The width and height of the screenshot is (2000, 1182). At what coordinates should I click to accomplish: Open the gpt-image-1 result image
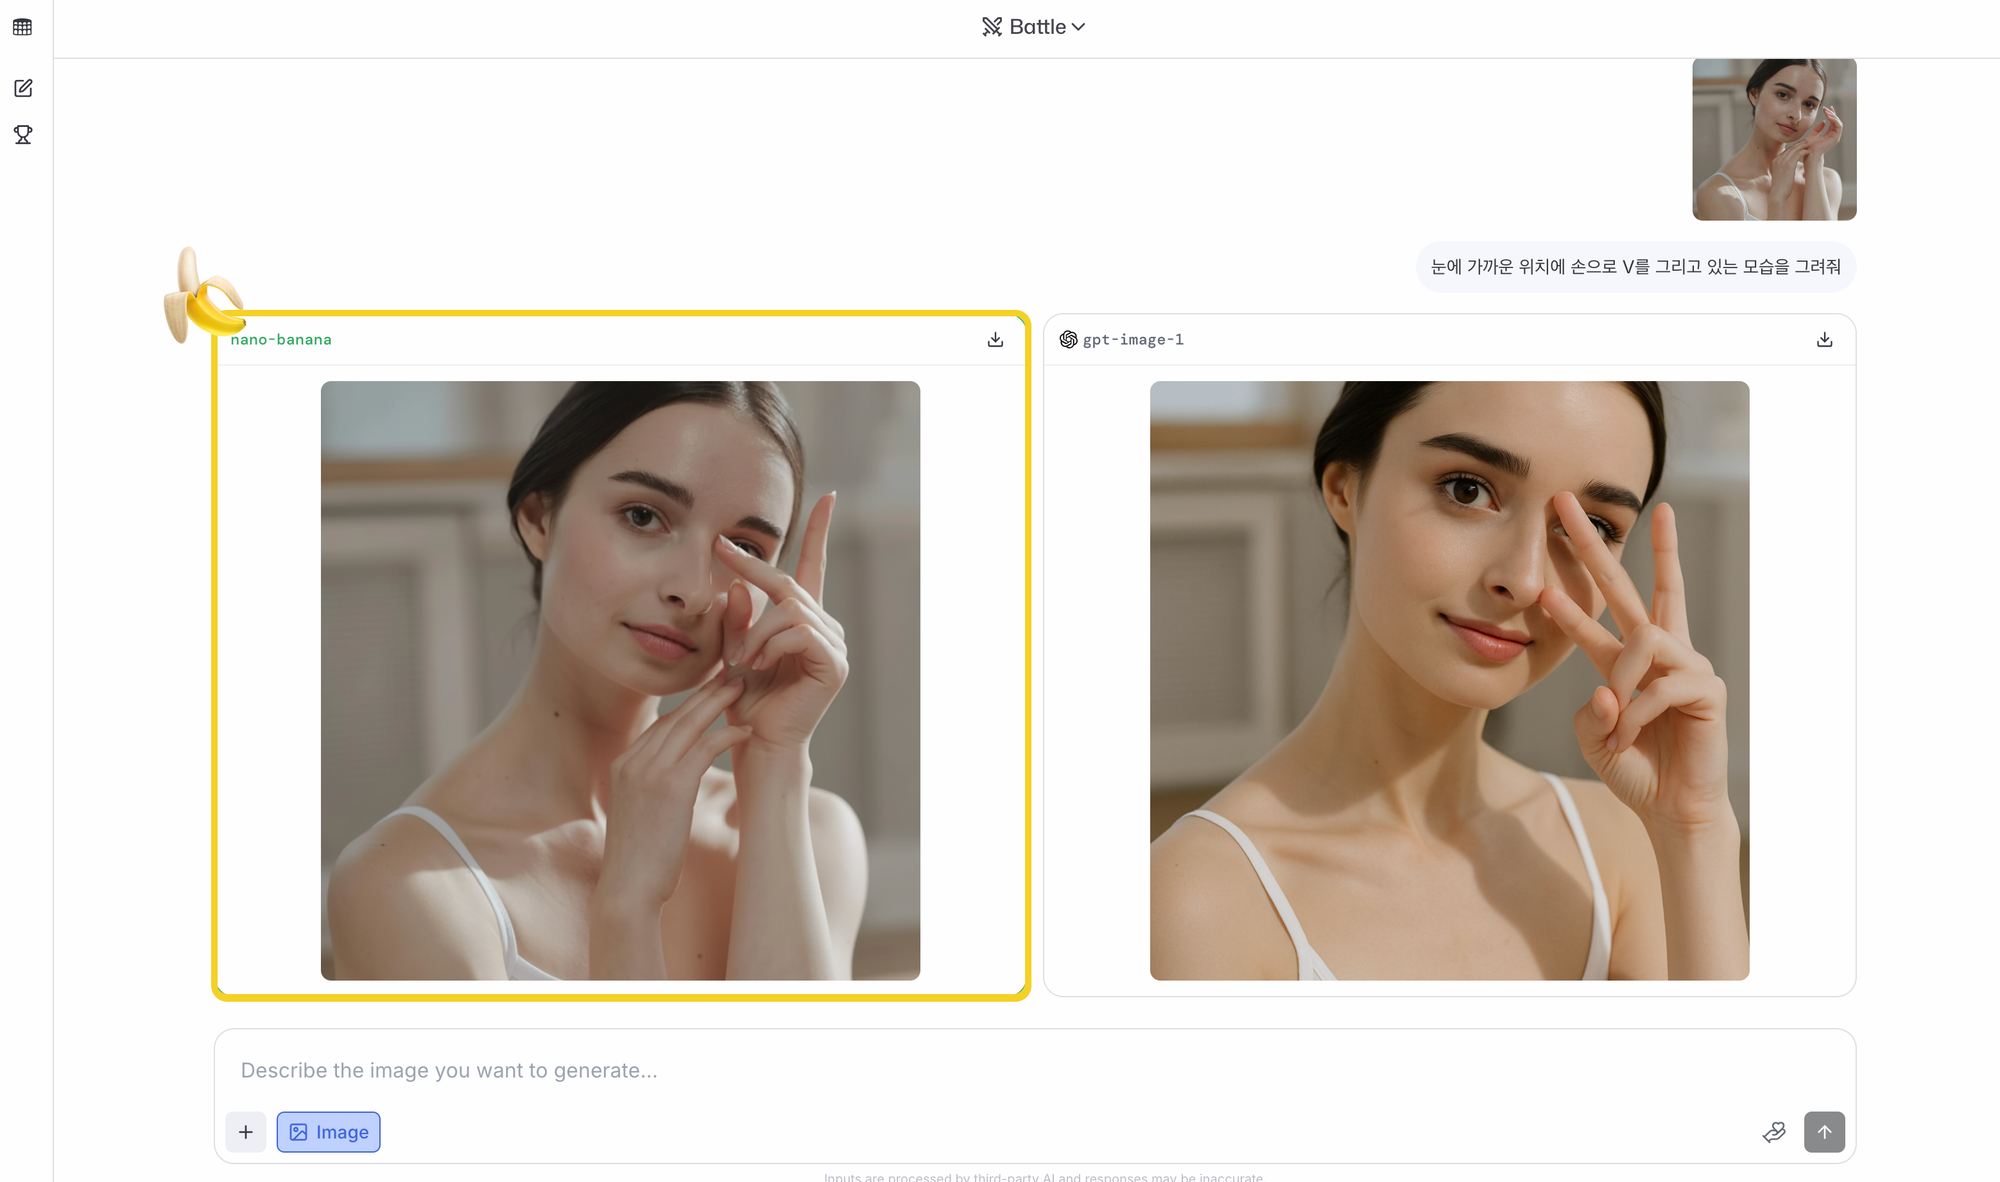pos(1449,680)
